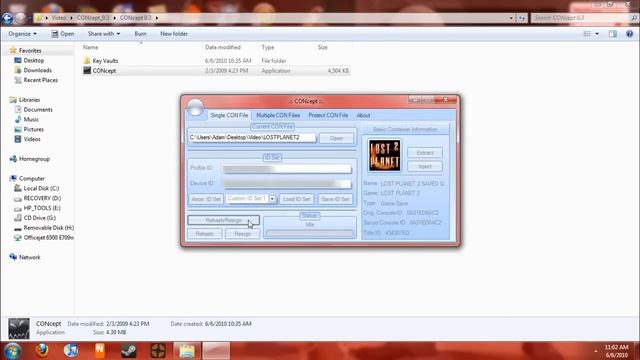The width and height of the screenshot is (640, 360).
Task: Select Recent Places in sidebar
Action: (40, 80)
